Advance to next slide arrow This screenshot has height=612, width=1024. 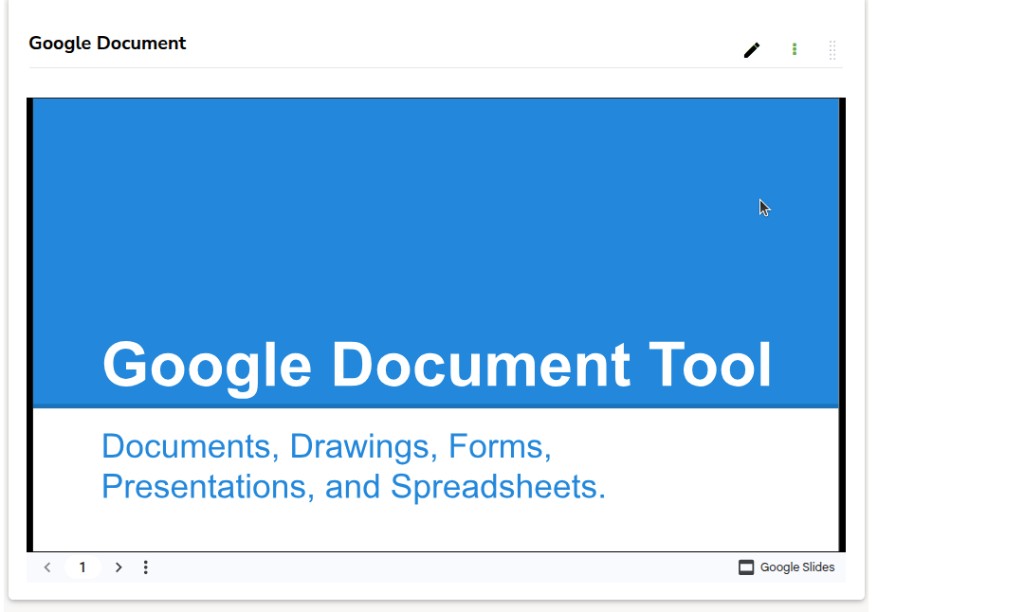(118, 567)
